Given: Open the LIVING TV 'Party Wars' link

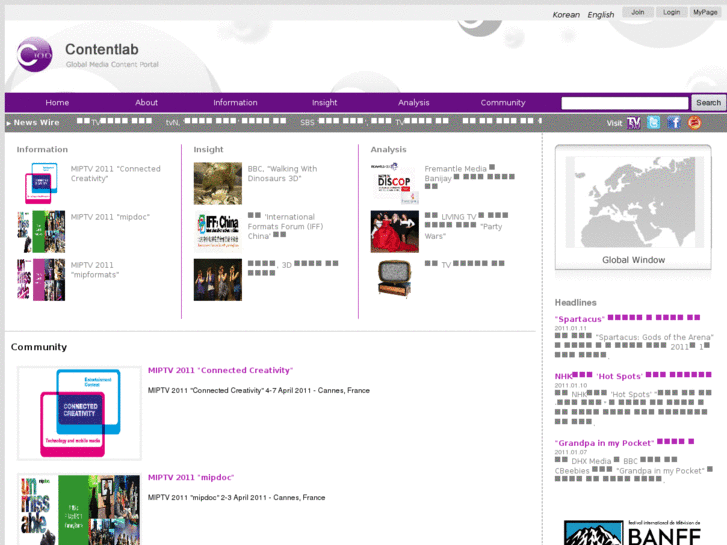Looking at the screenshot, I should pyautogui.click(x=466, y=226).
